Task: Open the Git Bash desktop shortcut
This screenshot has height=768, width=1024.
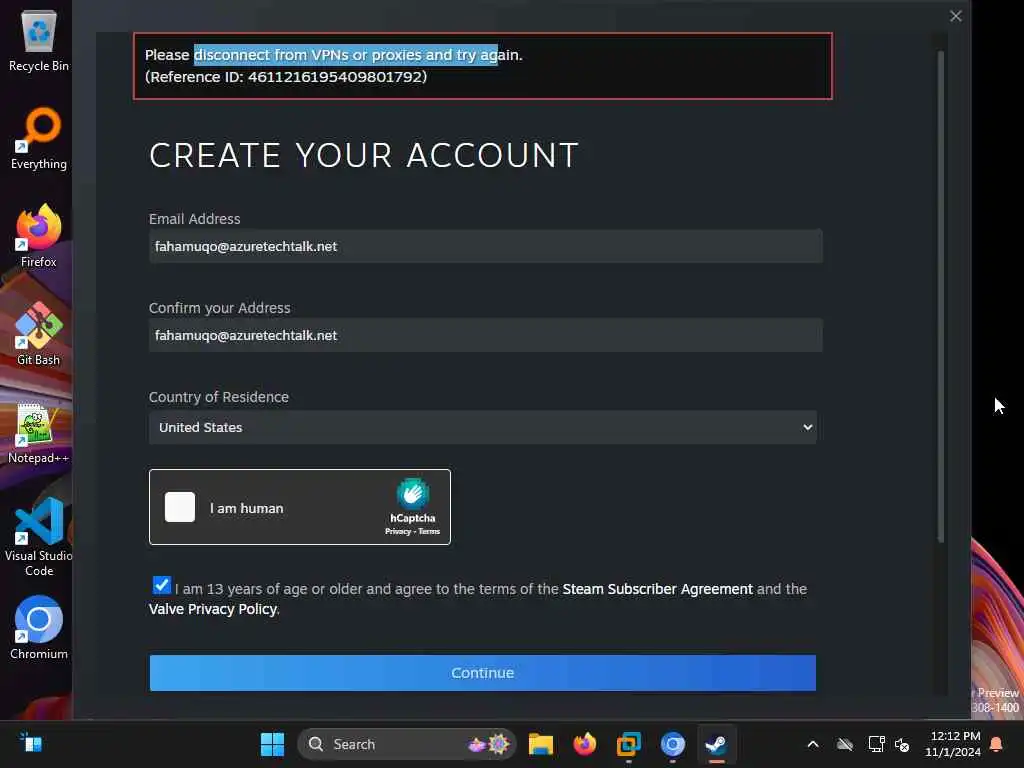Action: pyautogui.click(x=39, y=334)
